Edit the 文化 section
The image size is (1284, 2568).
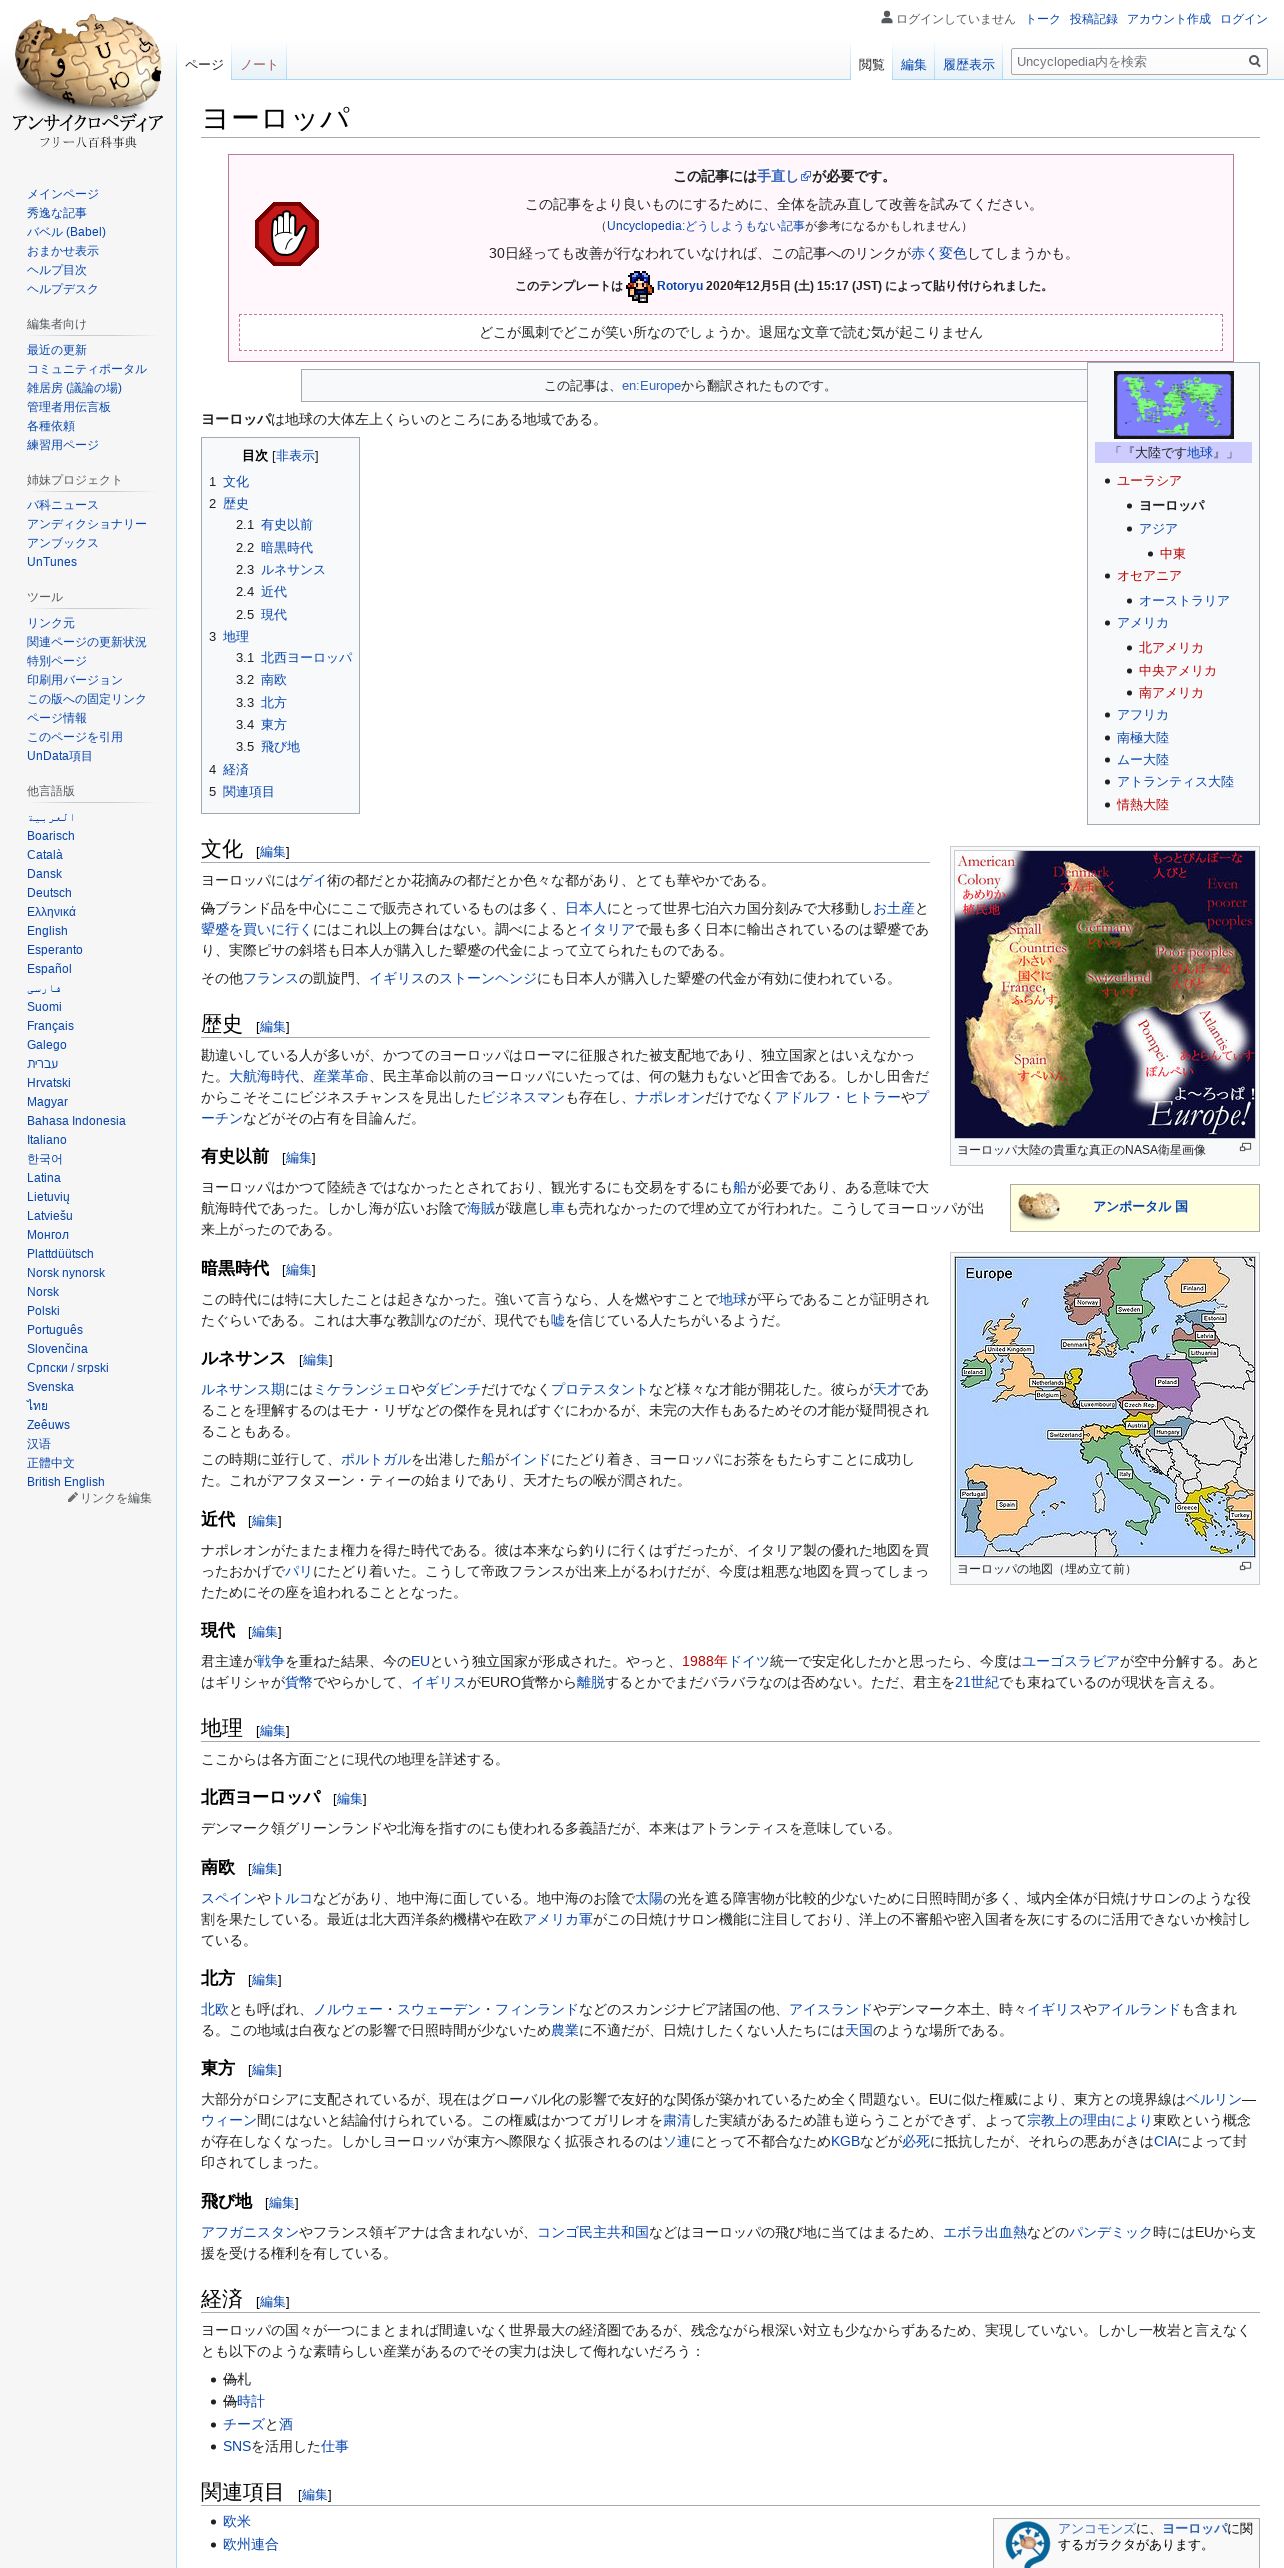pyautogui.click(x=273, y=852)
